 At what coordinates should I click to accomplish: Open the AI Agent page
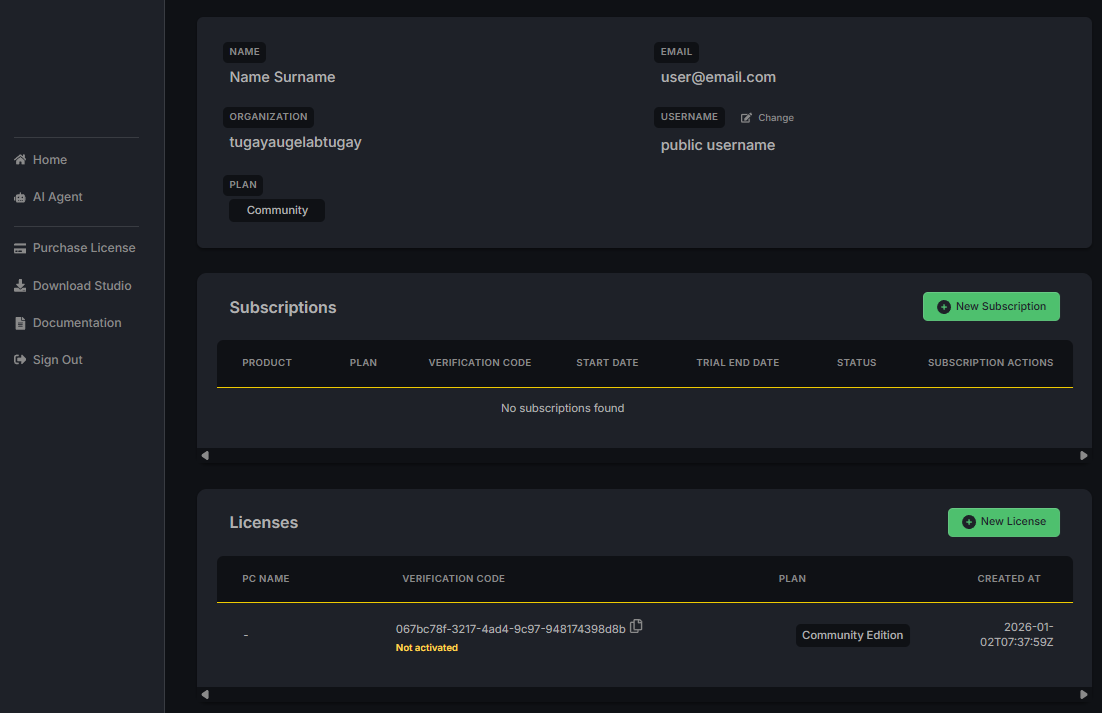point(57,197)
